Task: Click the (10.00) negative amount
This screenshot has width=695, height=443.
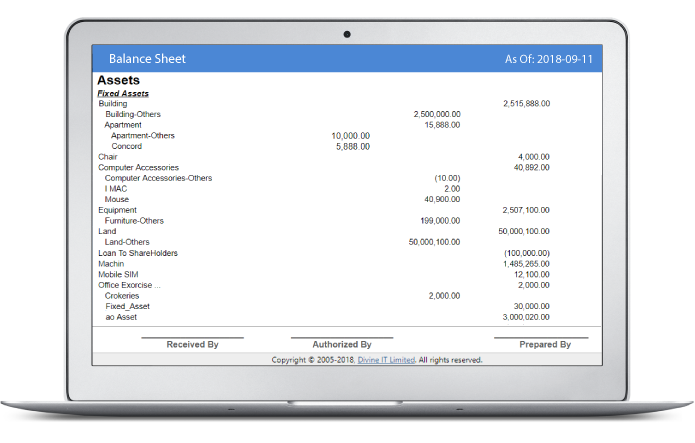Action: pos(447,178)
